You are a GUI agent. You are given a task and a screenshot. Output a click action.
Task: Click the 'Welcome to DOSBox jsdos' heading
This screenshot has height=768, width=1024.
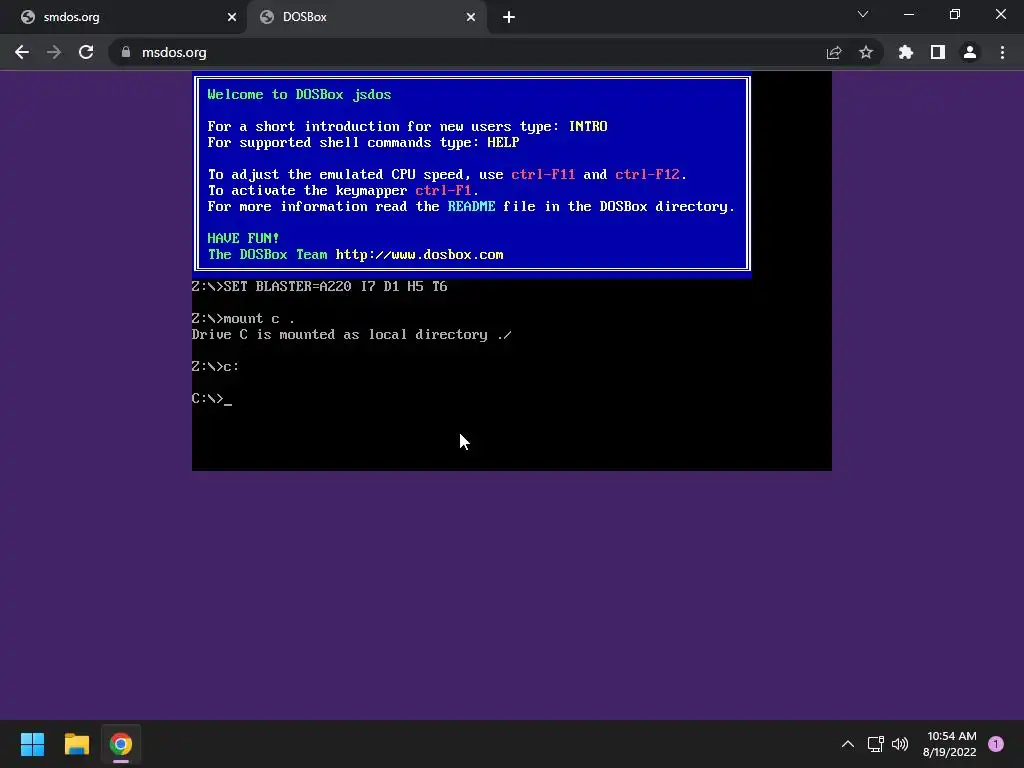[x=299, y=95]
